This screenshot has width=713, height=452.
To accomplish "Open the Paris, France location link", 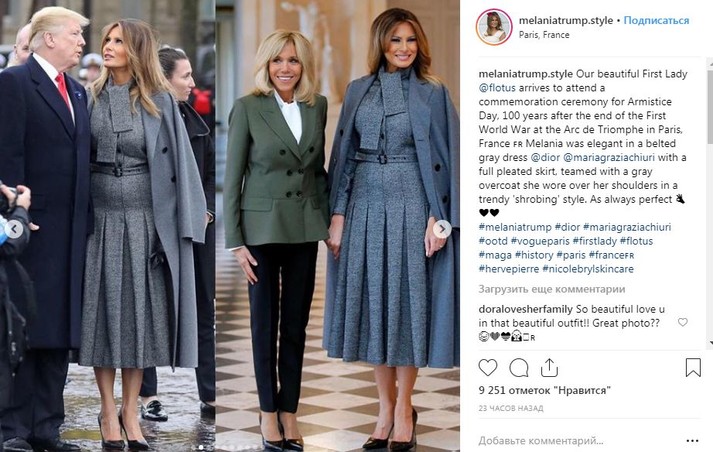I will 544,35.
